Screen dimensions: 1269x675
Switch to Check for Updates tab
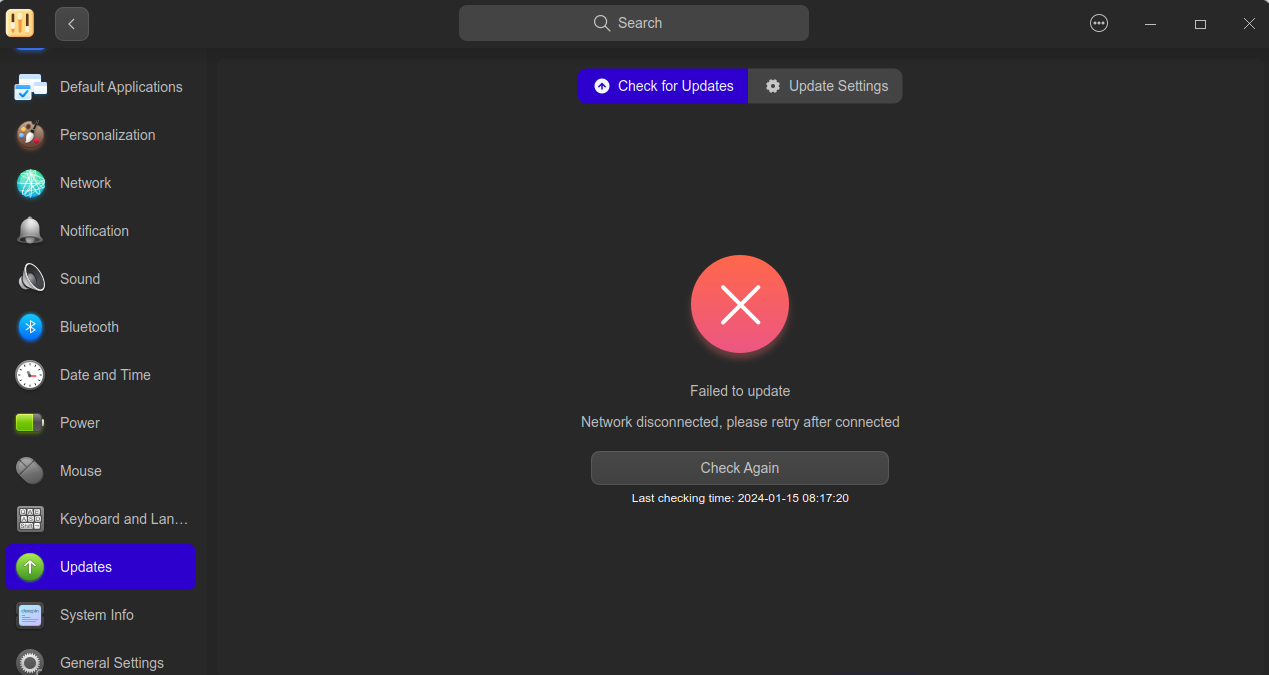[663, 86]
